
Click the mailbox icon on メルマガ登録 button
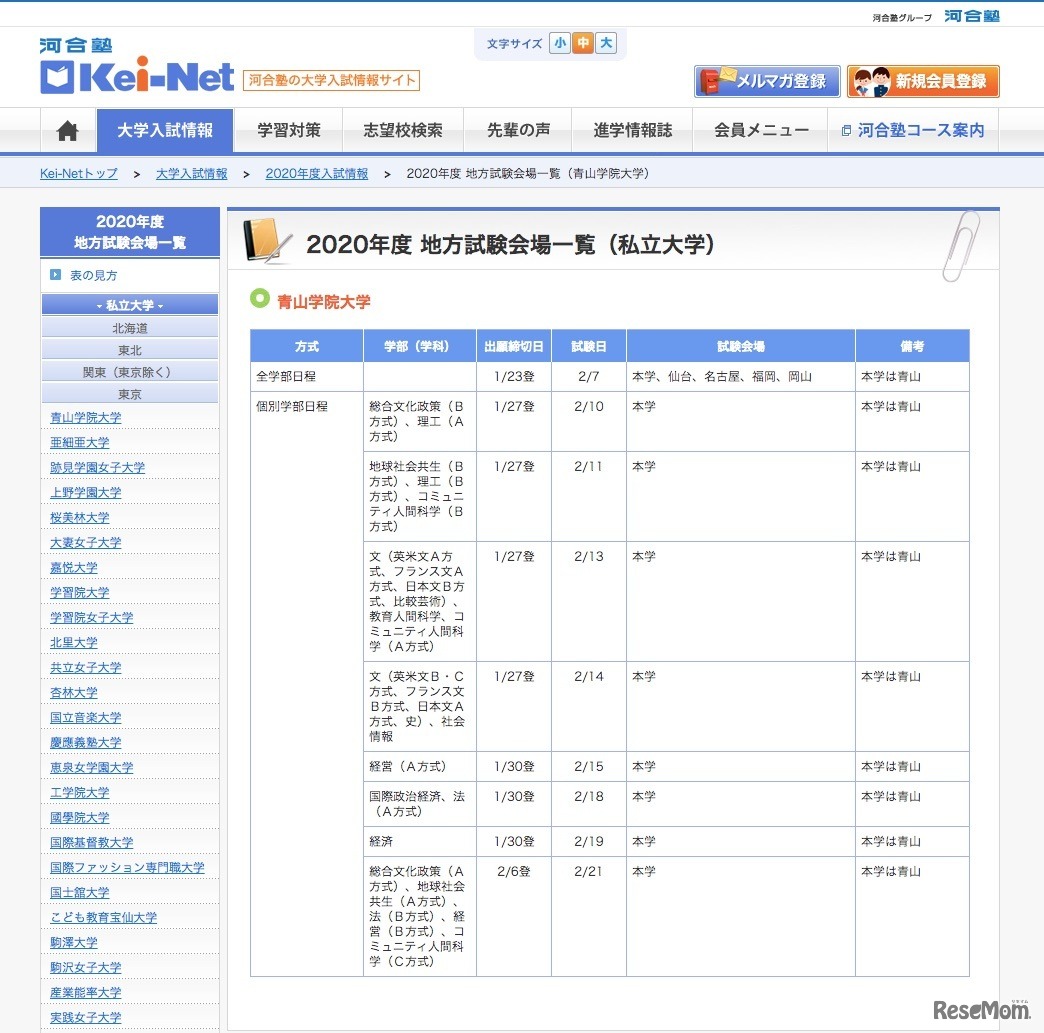tap(714, 81)
